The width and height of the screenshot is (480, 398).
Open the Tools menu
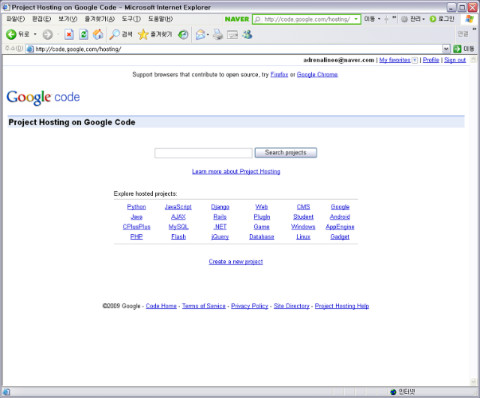[131, 19]
